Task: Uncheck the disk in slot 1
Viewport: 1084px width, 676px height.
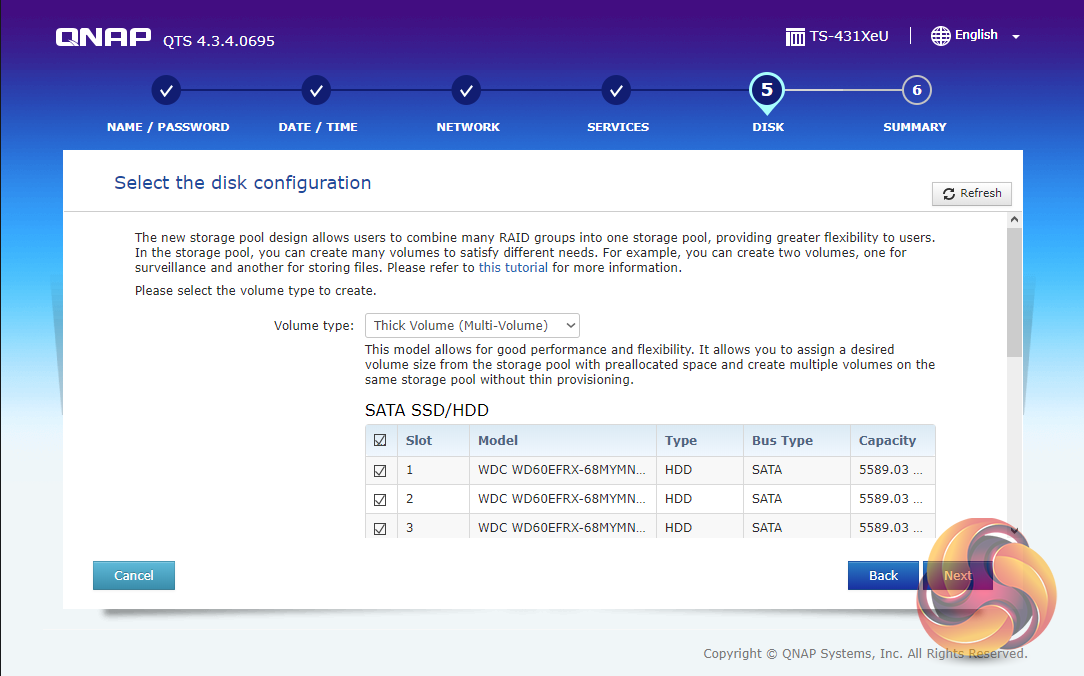Action: click(380, 470)
